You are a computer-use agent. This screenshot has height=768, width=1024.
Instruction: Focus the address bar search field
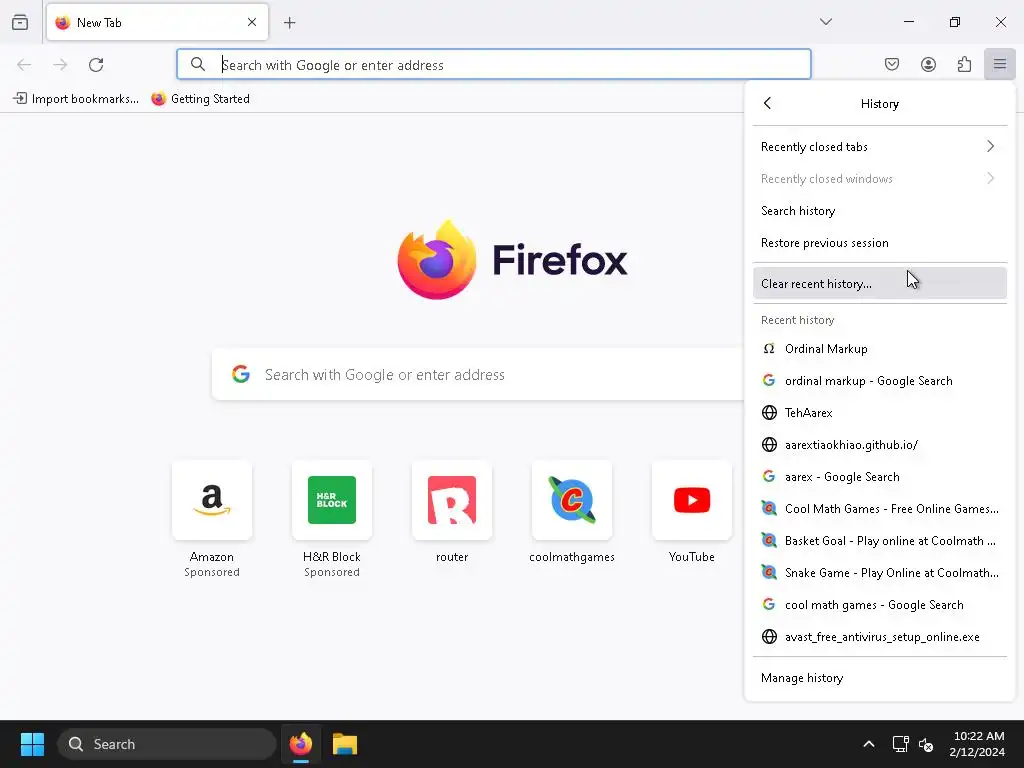coord(494,65)
